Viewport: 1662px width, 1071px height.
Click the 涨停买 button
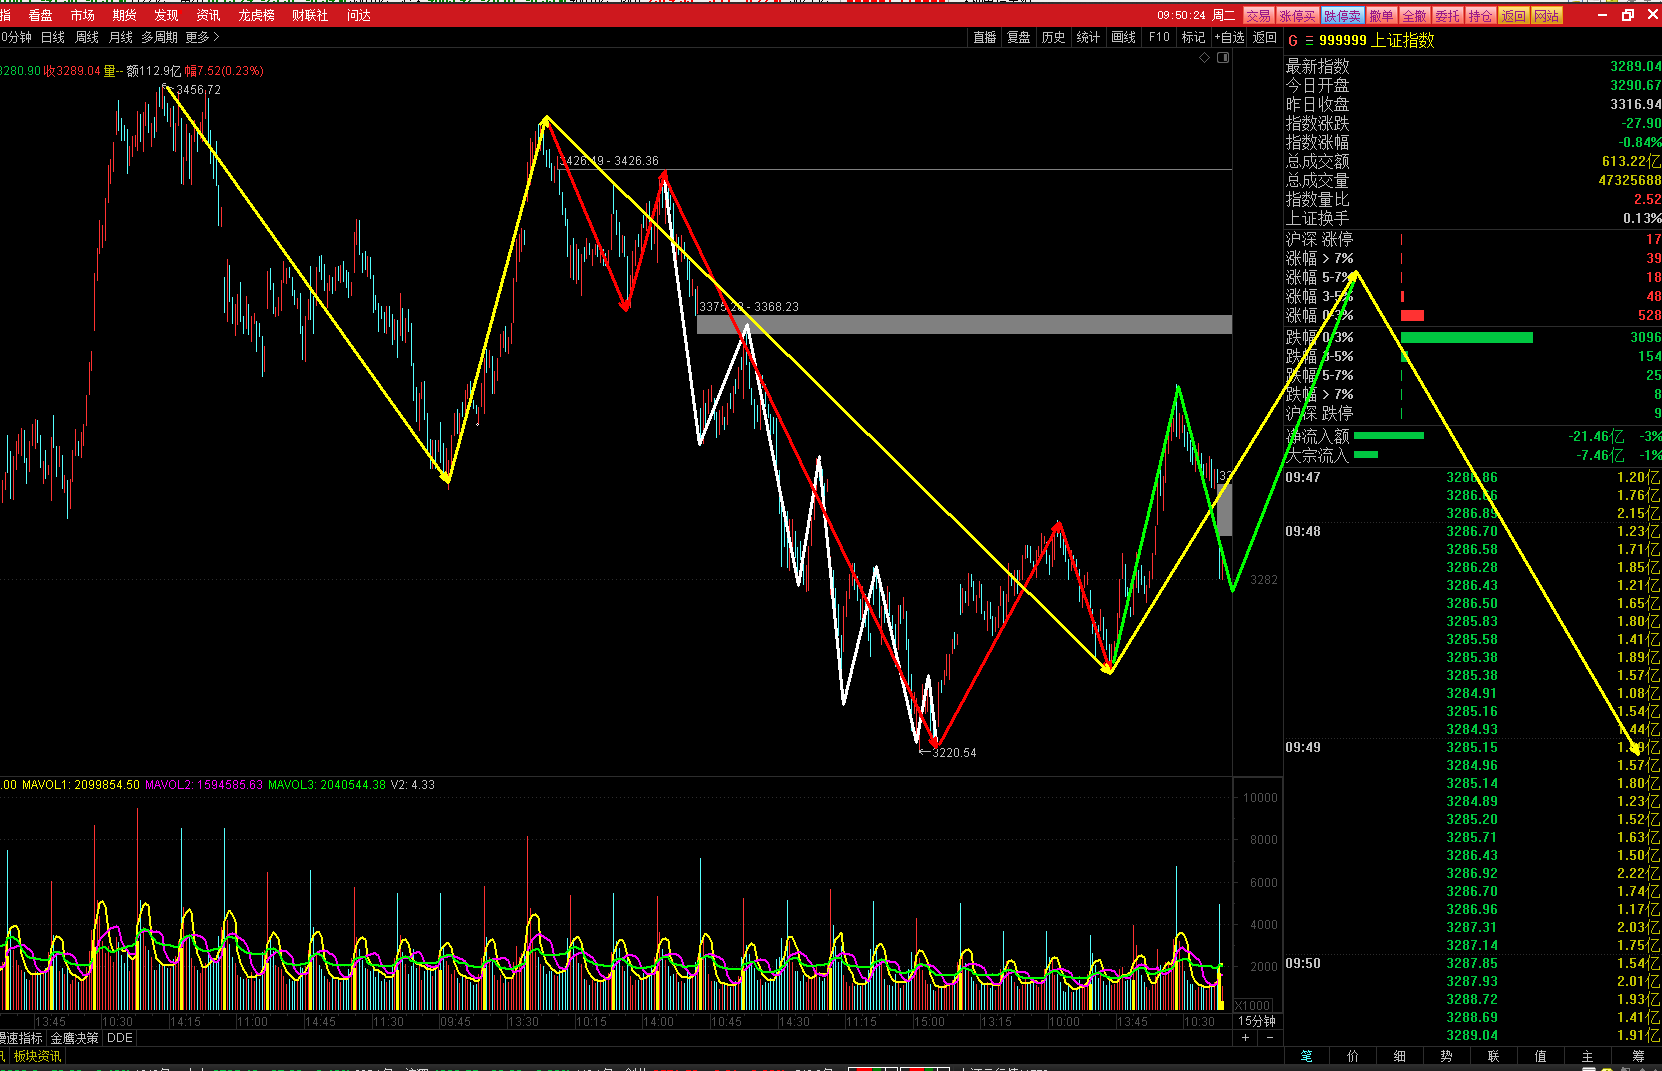coord(1297,16)
